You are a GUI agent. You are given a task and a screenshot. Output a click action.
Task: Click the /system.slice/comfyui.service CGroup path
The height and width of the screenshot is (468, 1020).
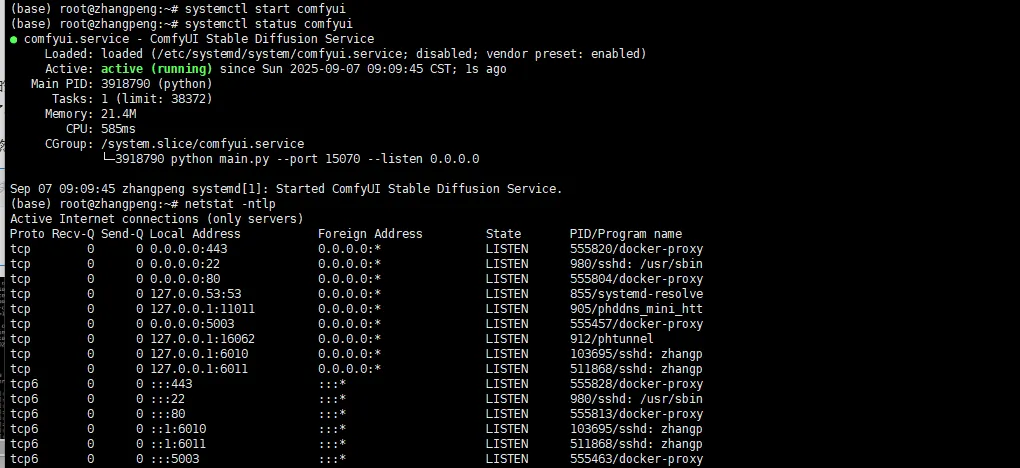coord(202,144)
